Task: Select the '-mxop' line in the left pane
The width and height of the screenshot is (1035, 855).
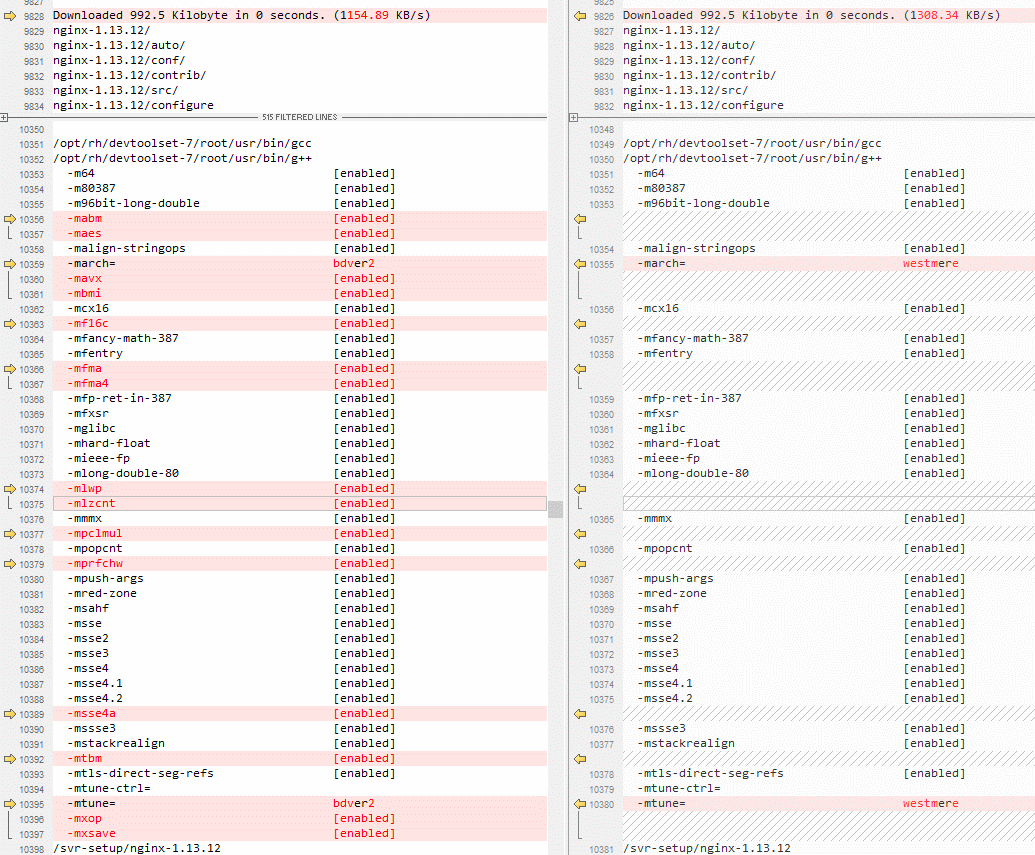Action: [x=300, y=819]
